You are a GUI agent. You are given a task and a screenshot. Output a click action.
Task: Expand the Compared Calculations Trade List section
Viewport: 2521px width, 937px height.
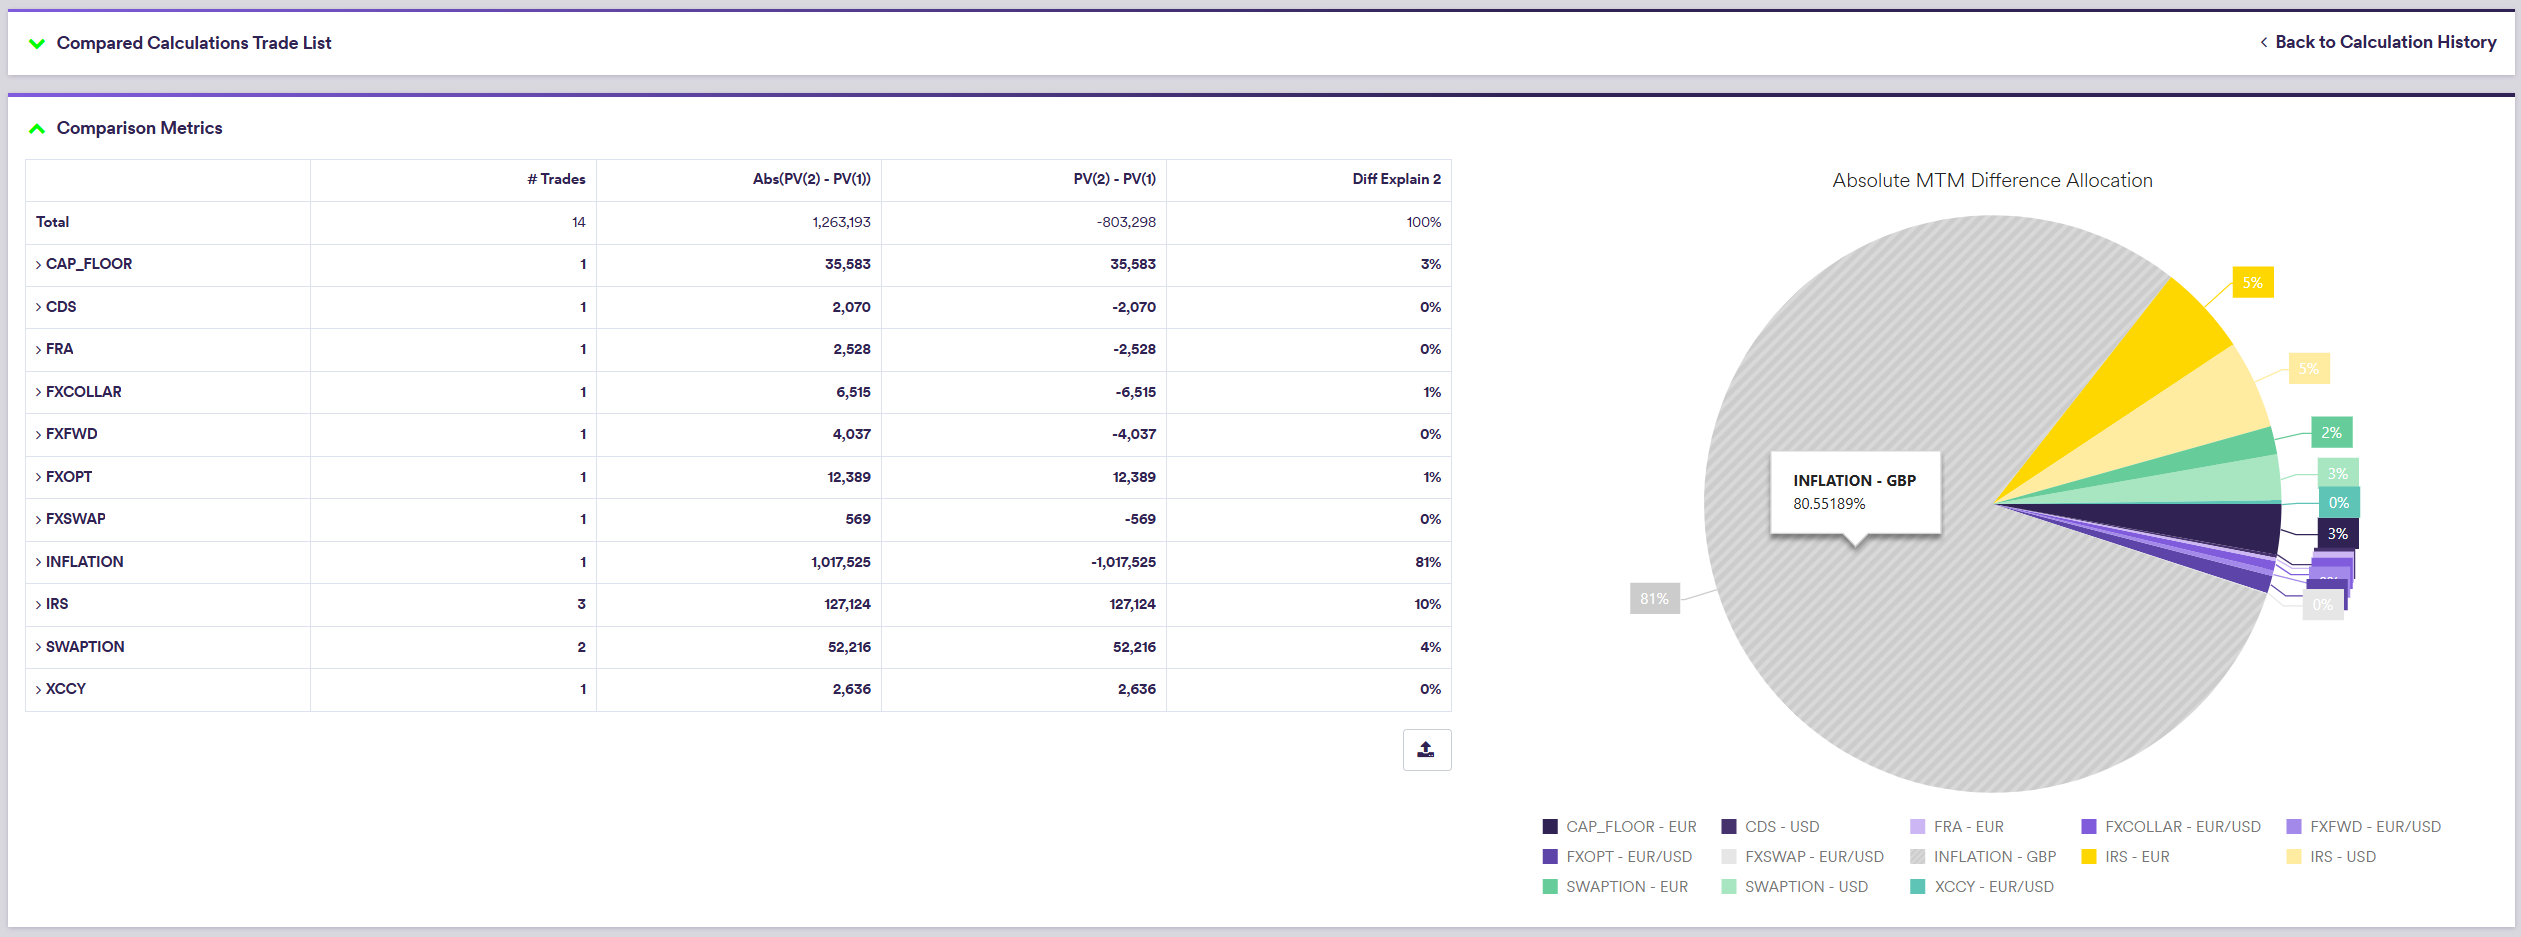click(37, 43)
